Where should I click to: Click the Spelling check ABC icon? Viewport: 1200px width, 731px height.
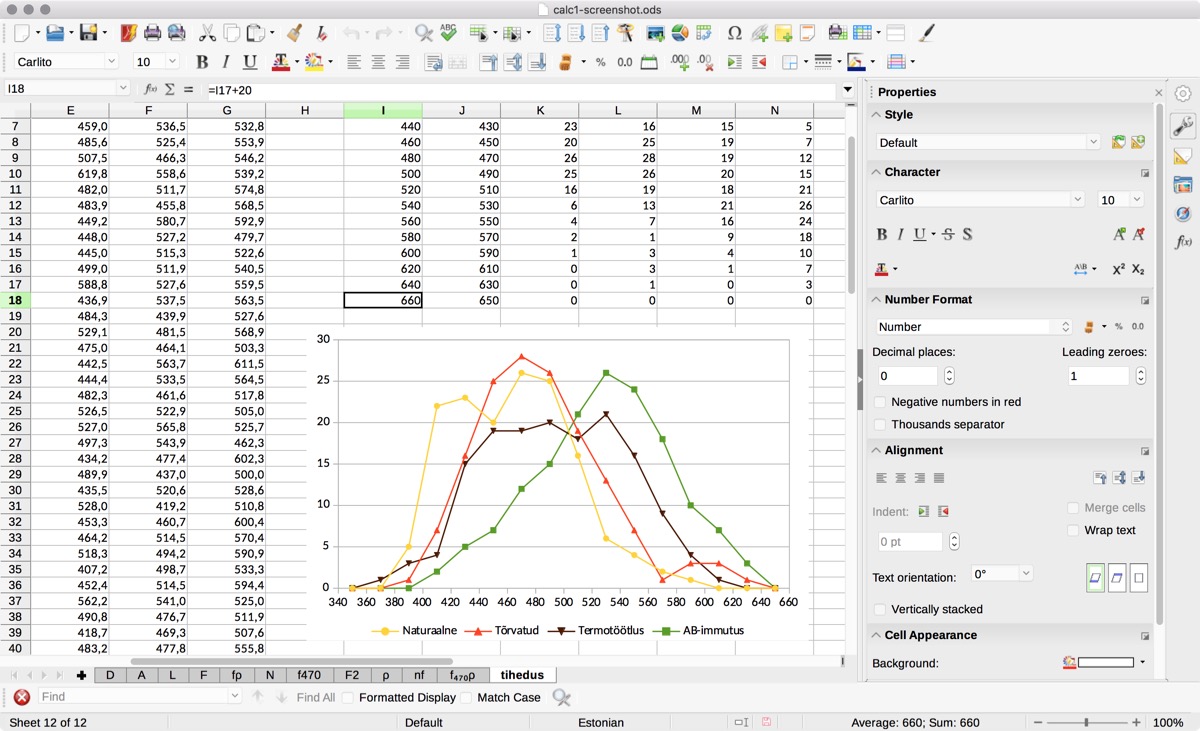[x=448, y=33]
